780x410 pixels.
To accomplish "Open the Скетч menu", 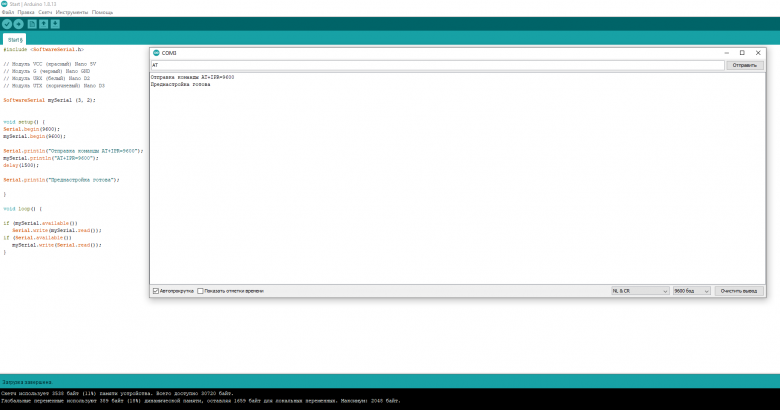I will click(44, 12).
